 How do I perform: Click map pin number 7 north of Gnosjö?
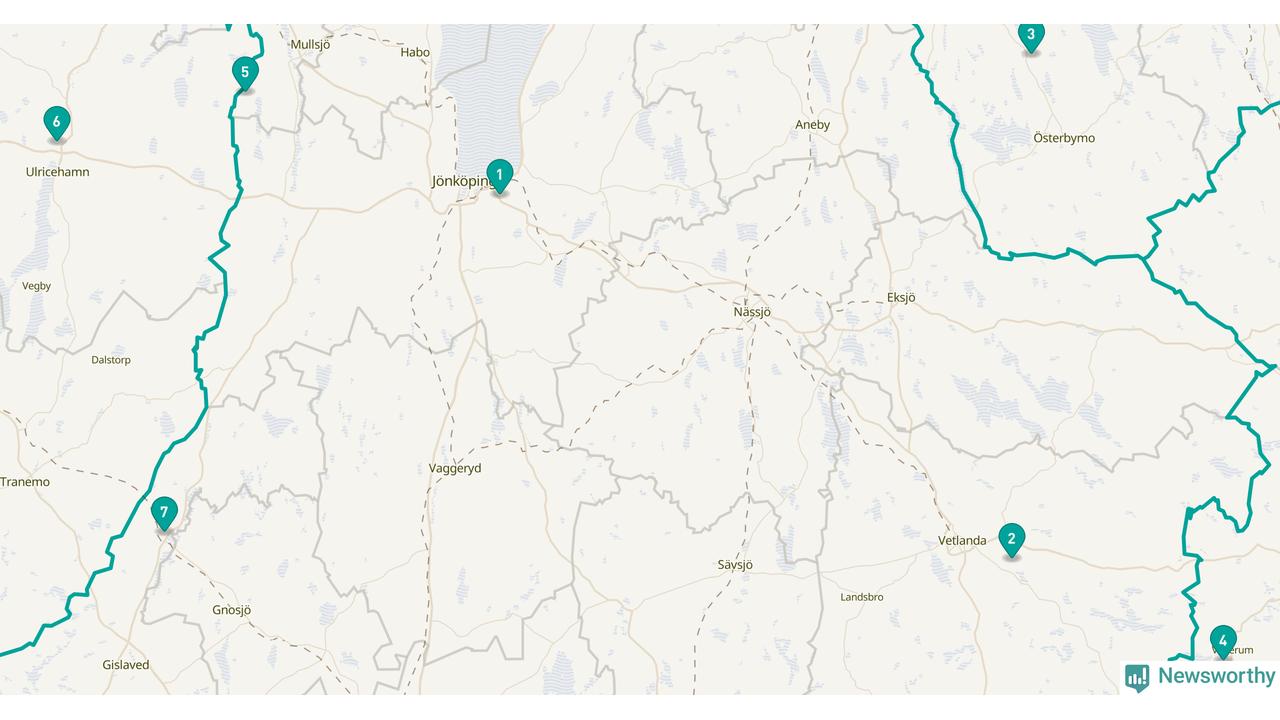point(164,514)
